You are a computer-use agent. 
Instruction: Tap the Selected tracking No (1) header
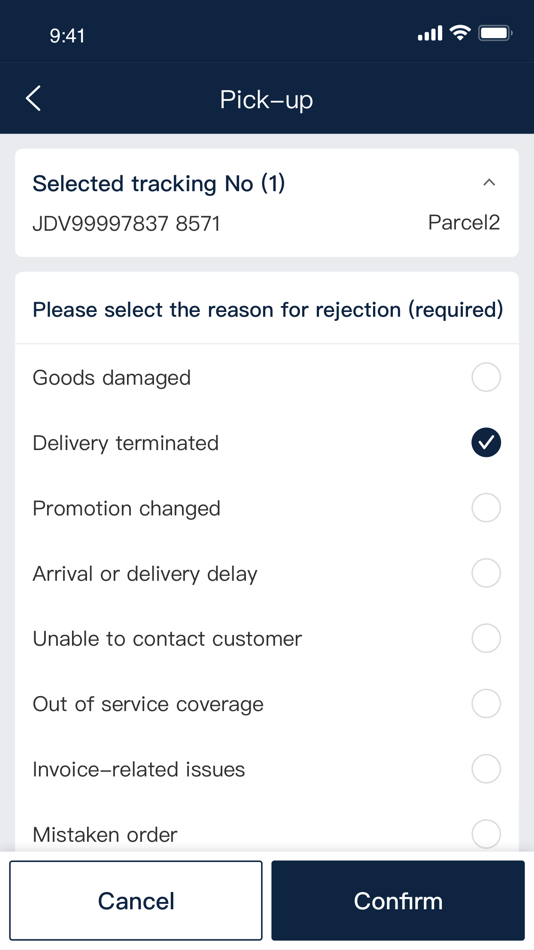coord(159,183)
